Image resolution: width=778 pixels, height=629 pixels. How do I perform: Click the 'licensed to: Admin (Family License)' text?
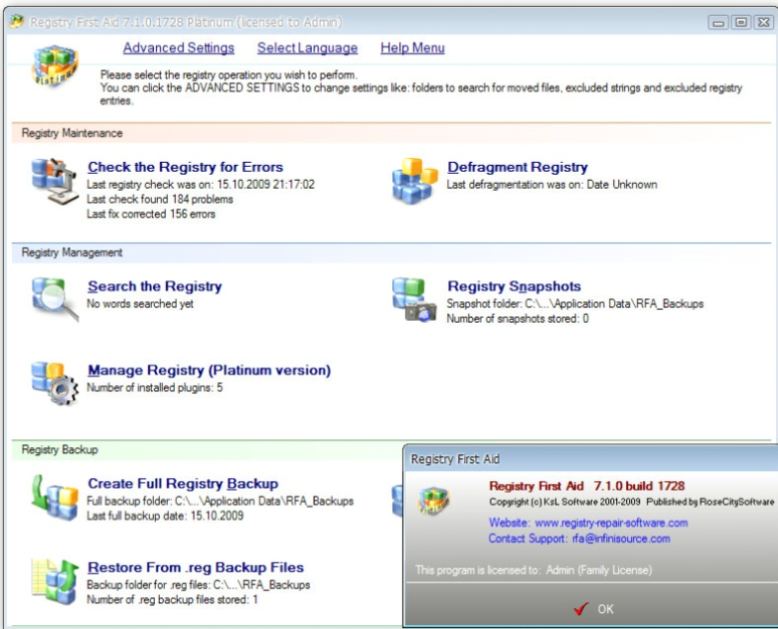point(533,570)
